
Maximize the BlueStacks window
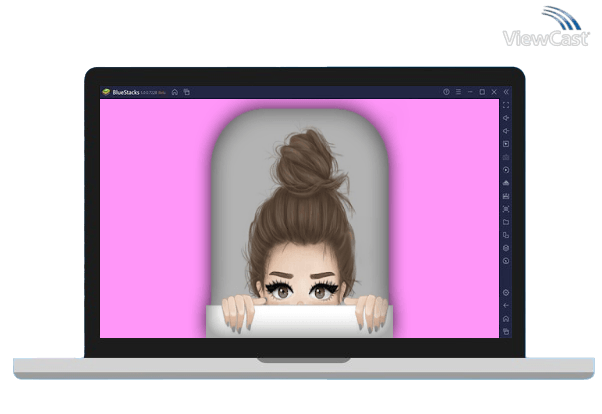482,92
